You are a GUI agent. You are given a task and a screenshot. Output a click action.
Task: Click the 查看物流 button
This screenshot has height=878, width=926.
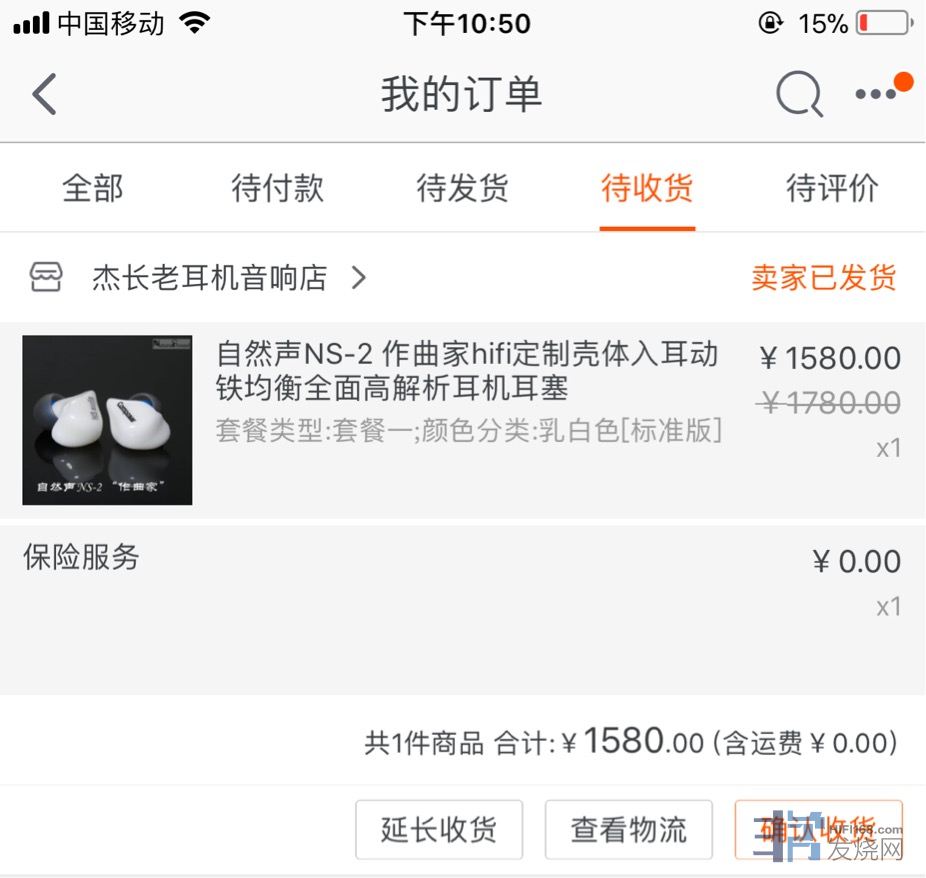(628, 830)
